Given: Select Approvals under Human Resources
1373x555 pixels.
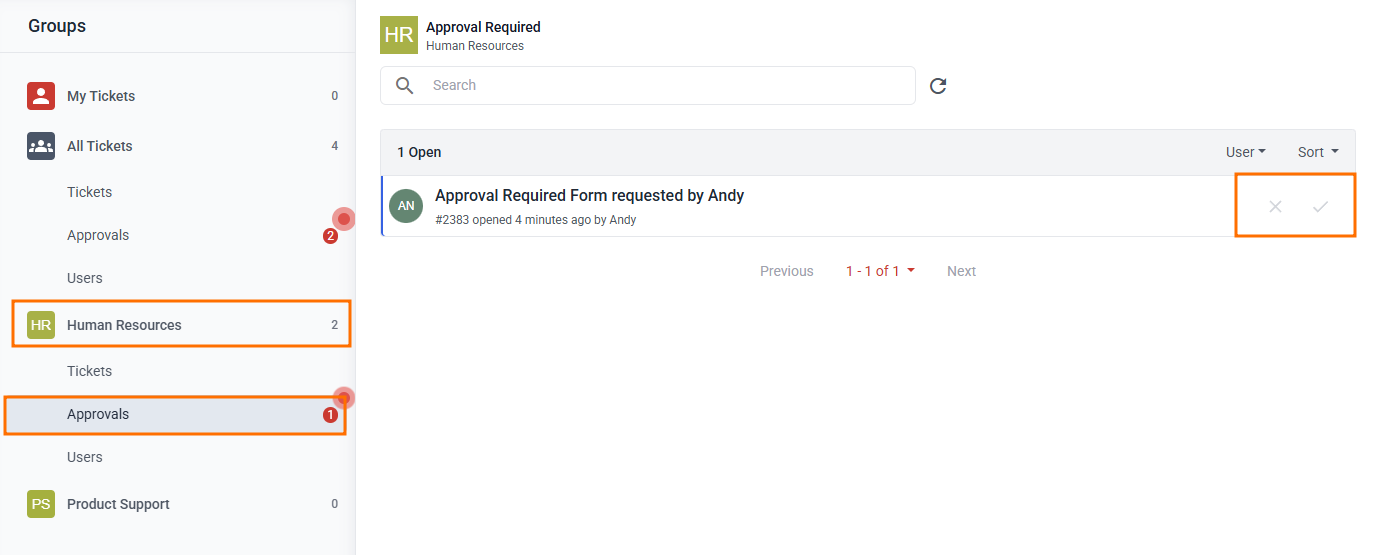Looking at the screenshot, I should (98, 414).
